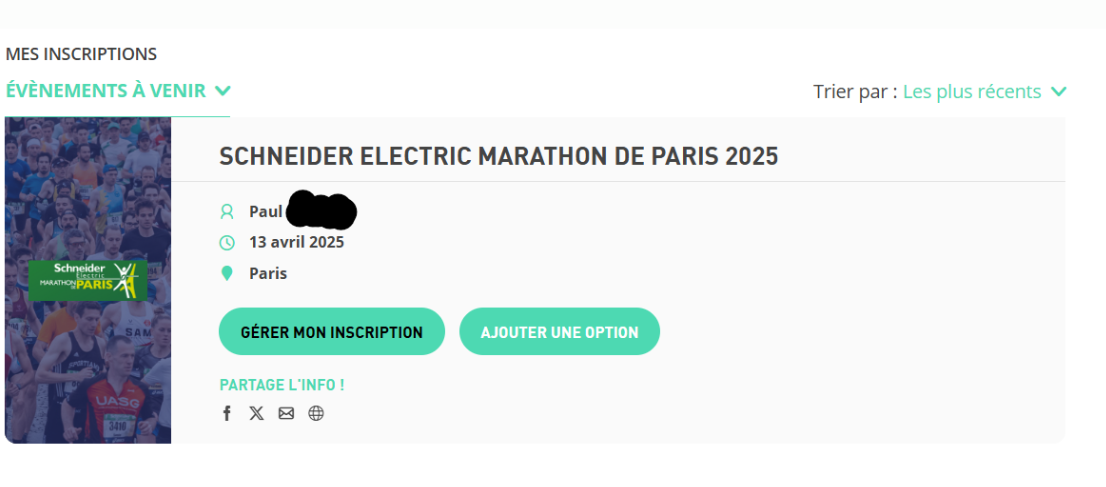Click the 13 avril 2025 date text
Viewport: 1106px width, 487px height.
coord(297,242)
